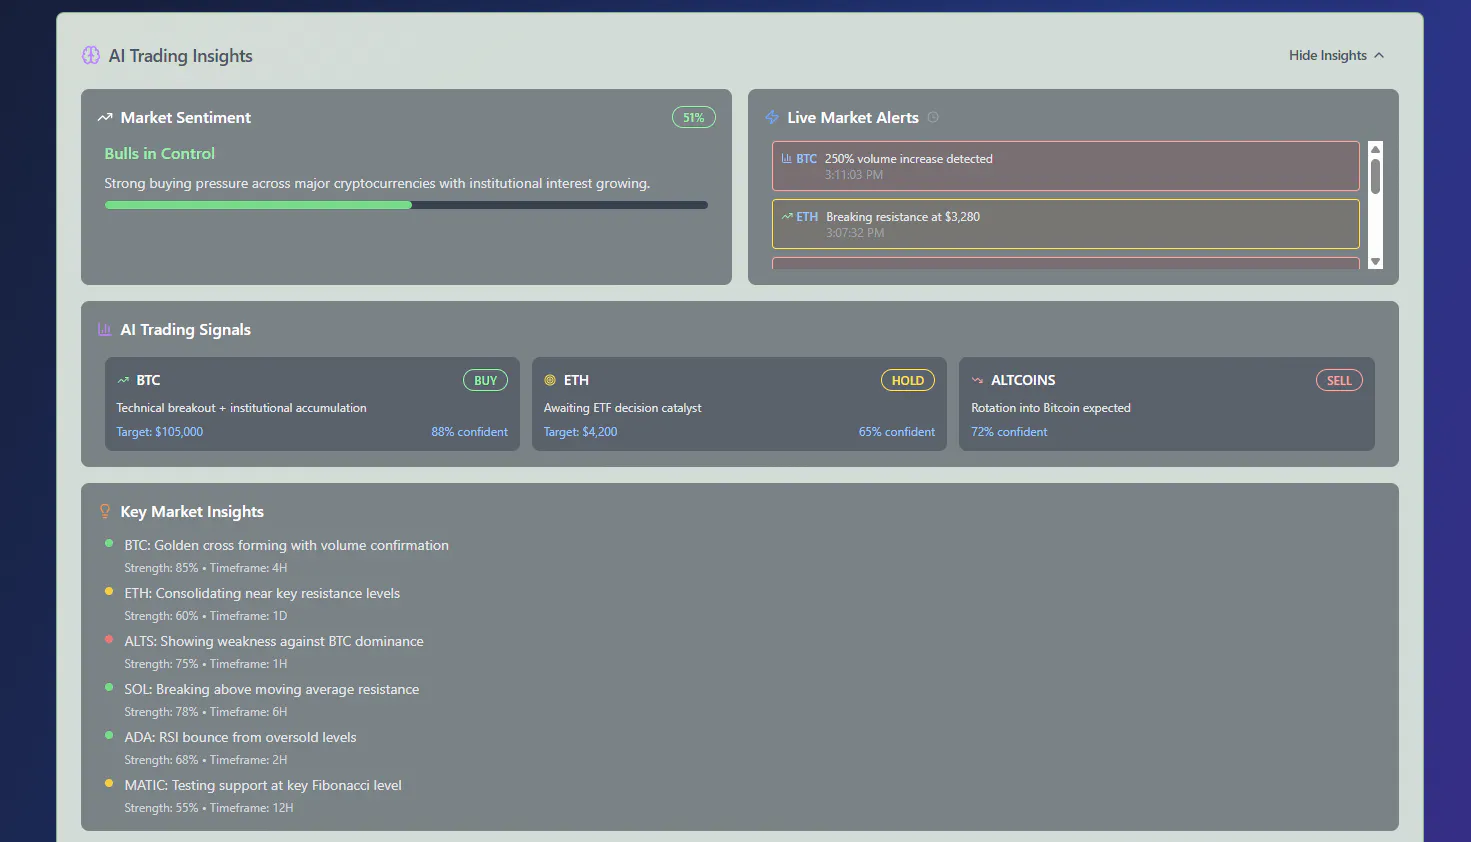This screenshot has width=1471, height=842.
Task: Click the Bulls in Control heading
Action: 159,153
